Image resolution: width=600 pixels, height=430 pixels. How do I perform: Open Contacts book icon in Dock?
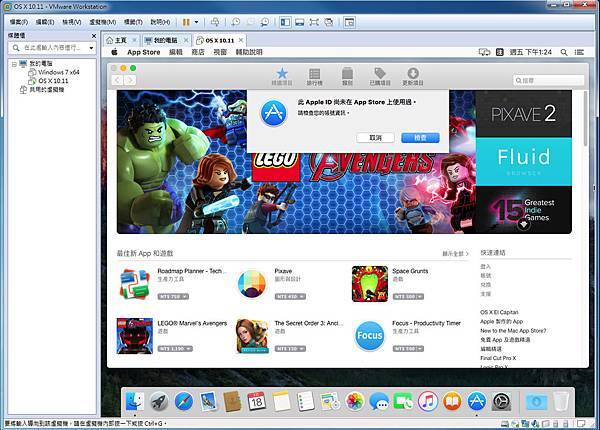(232, 402)
